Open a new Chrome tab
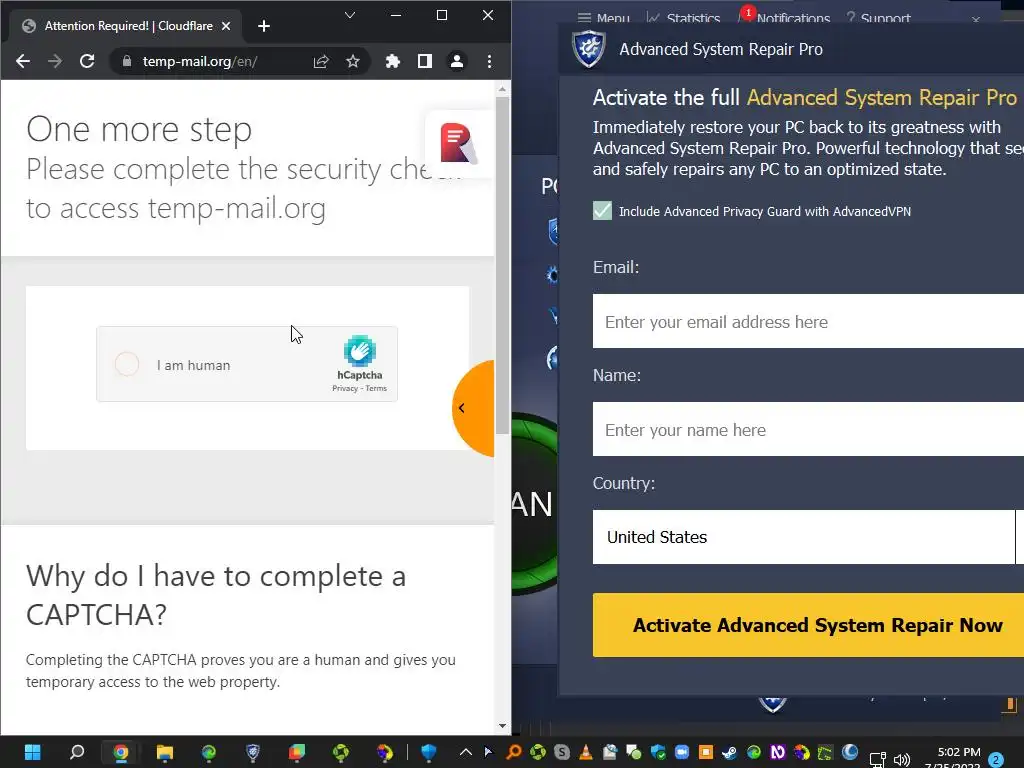This screenshot has width=1024, height=768. pyautogui.click(x=264, y=26)
